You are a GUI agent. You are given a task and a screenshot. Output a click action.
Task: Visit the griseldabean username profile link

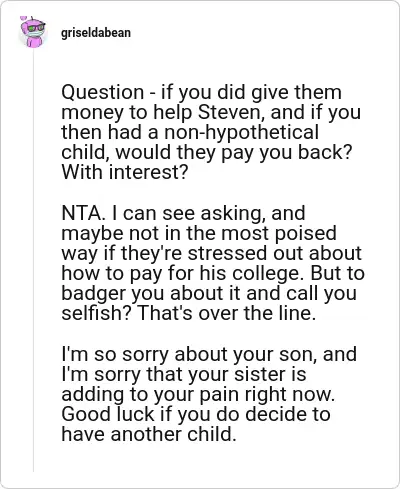[96, 33]
